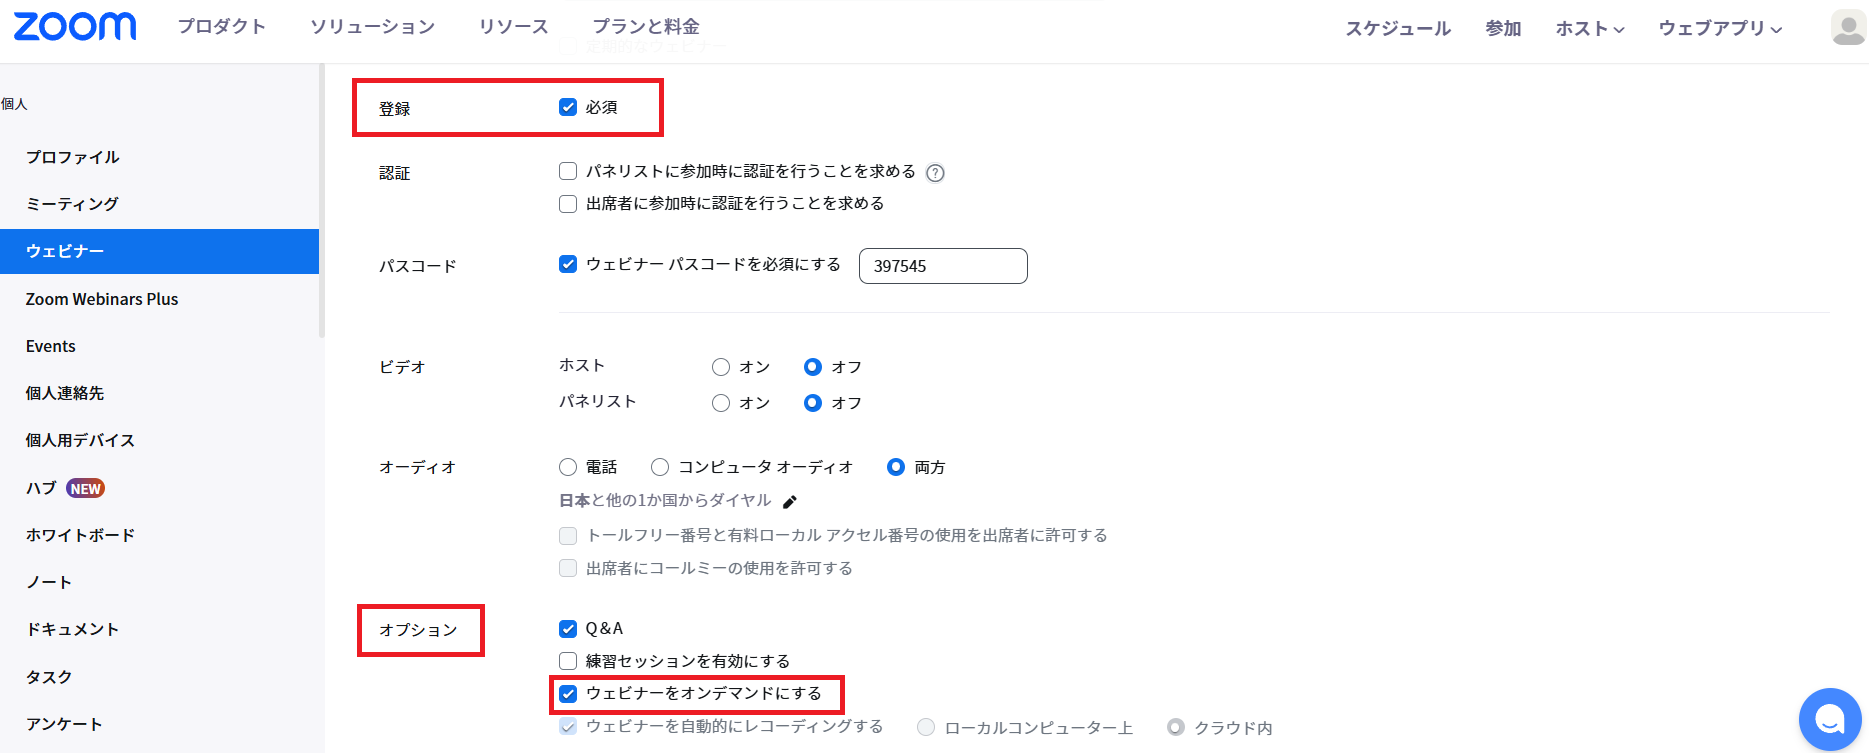Click the sidebar vertical scrollbar

coord(322,200)
